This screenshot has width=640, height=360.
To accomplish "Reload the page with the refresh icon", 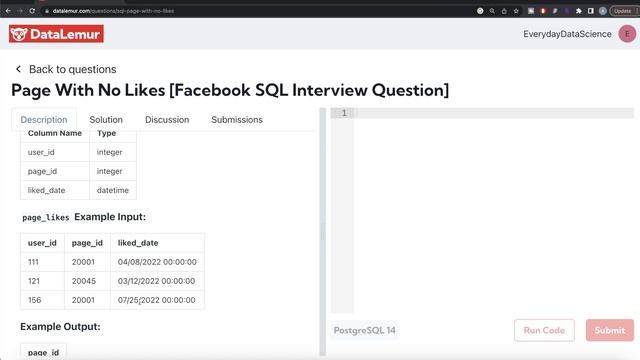I will tap(32, 11).
